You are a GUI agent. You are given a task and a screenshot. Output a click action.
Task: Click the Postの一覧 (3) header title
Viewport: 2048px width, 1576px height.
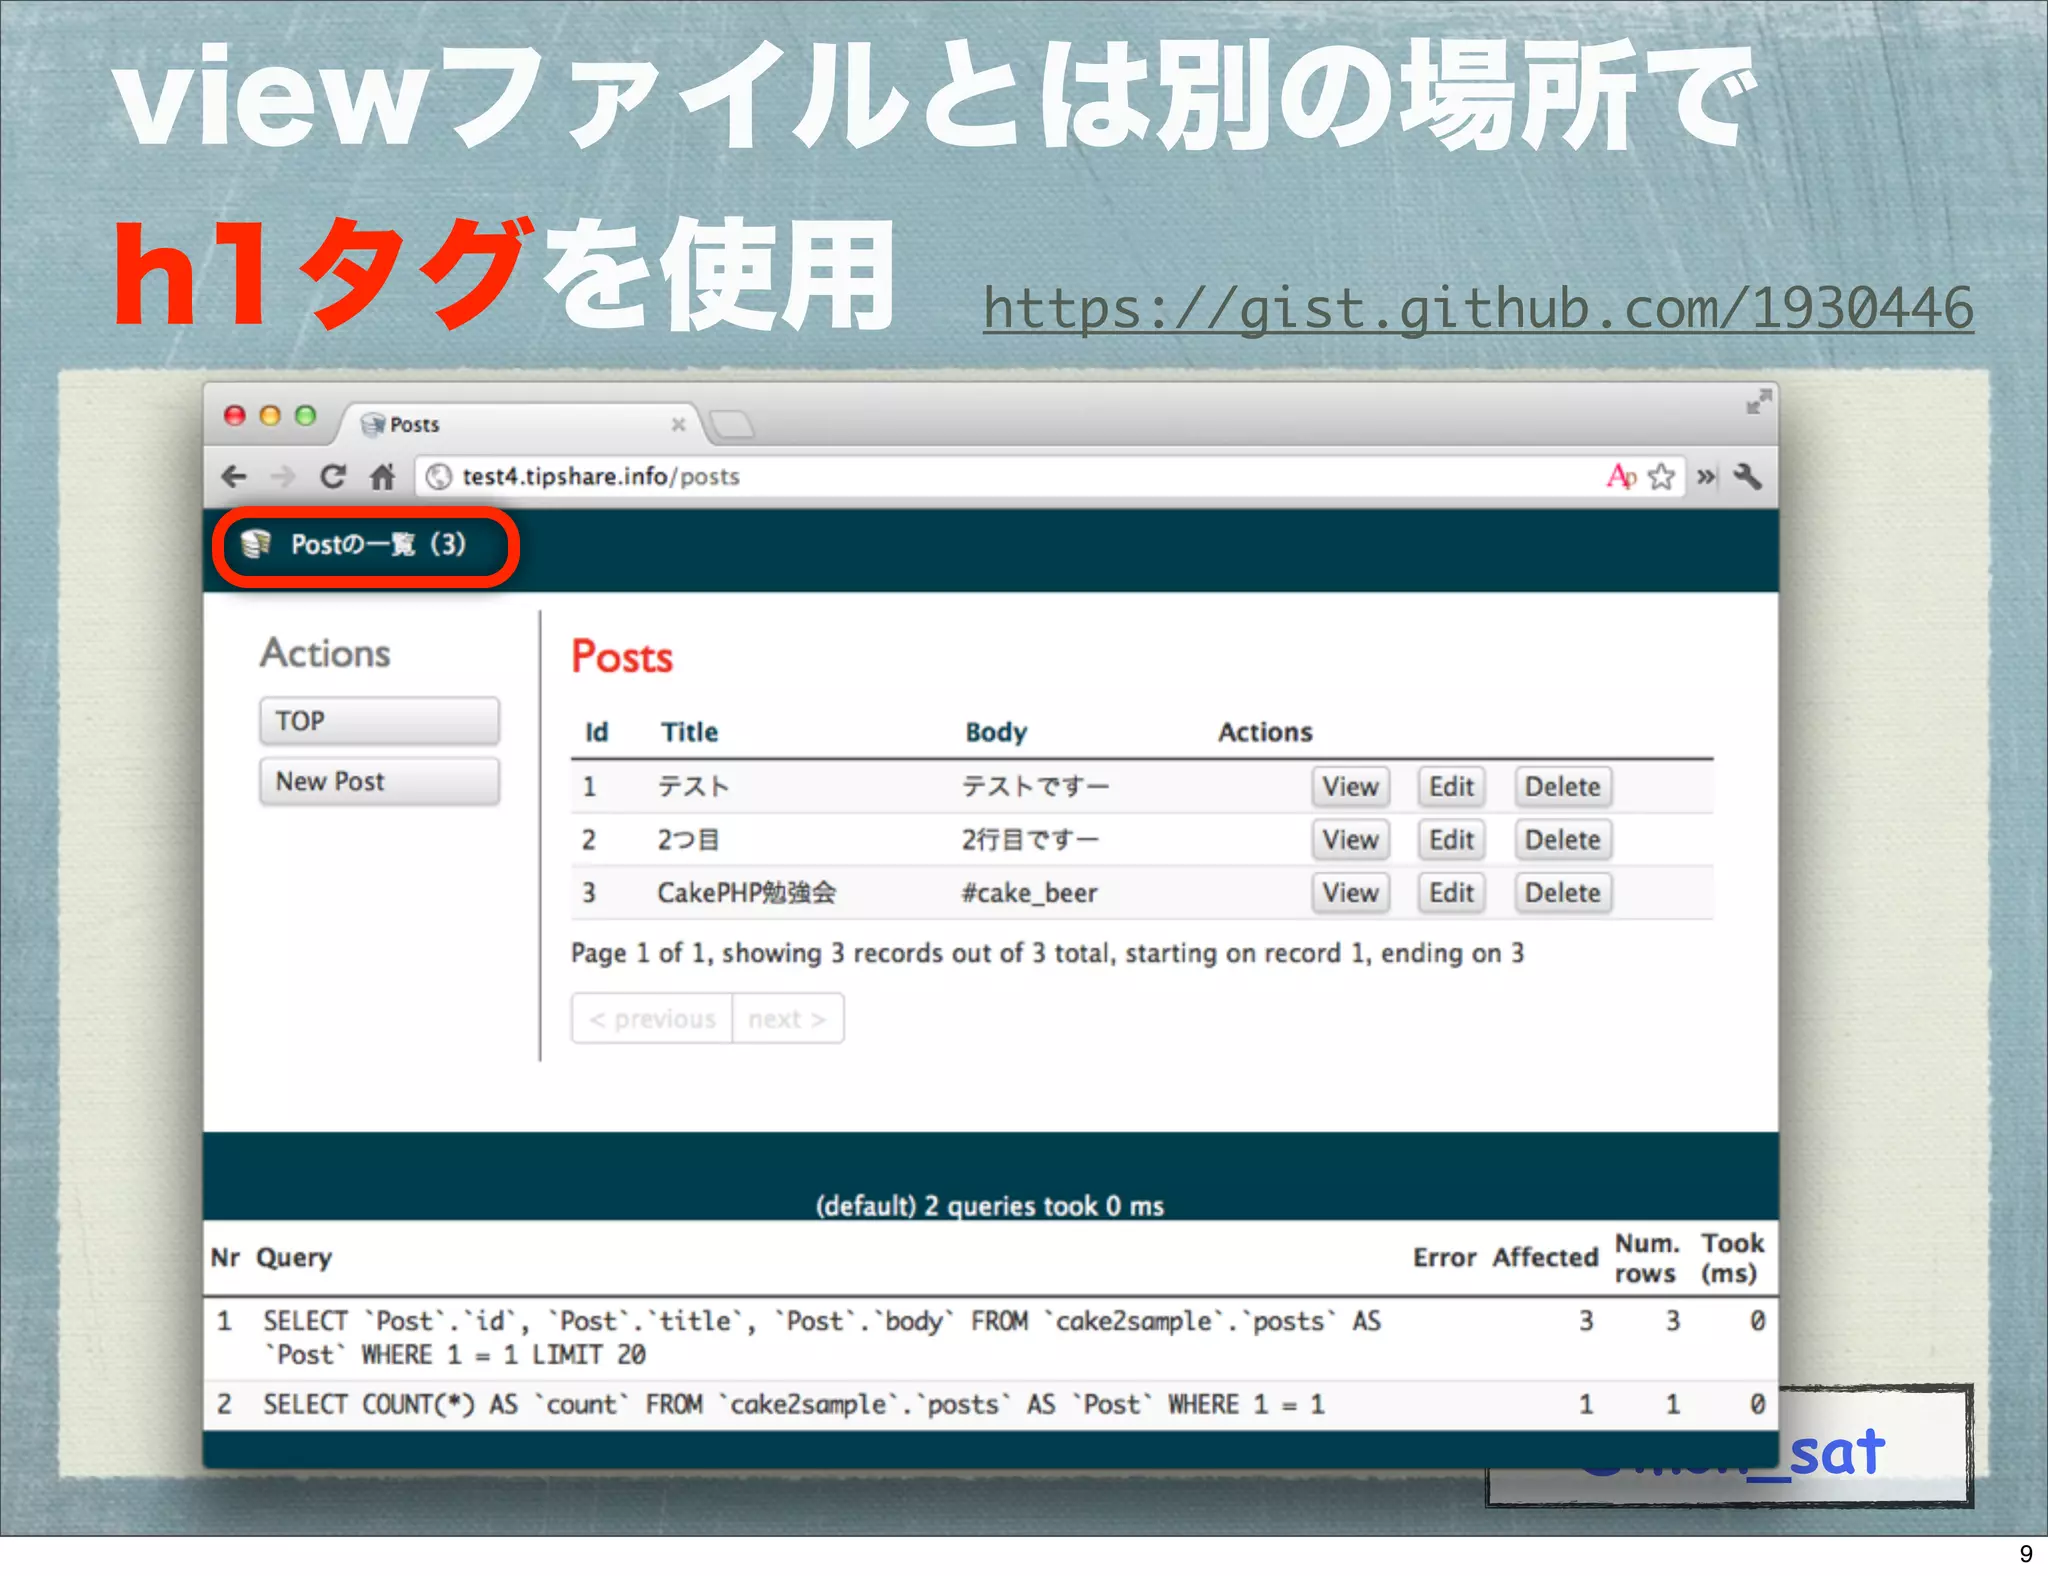[x=378, y=544]
